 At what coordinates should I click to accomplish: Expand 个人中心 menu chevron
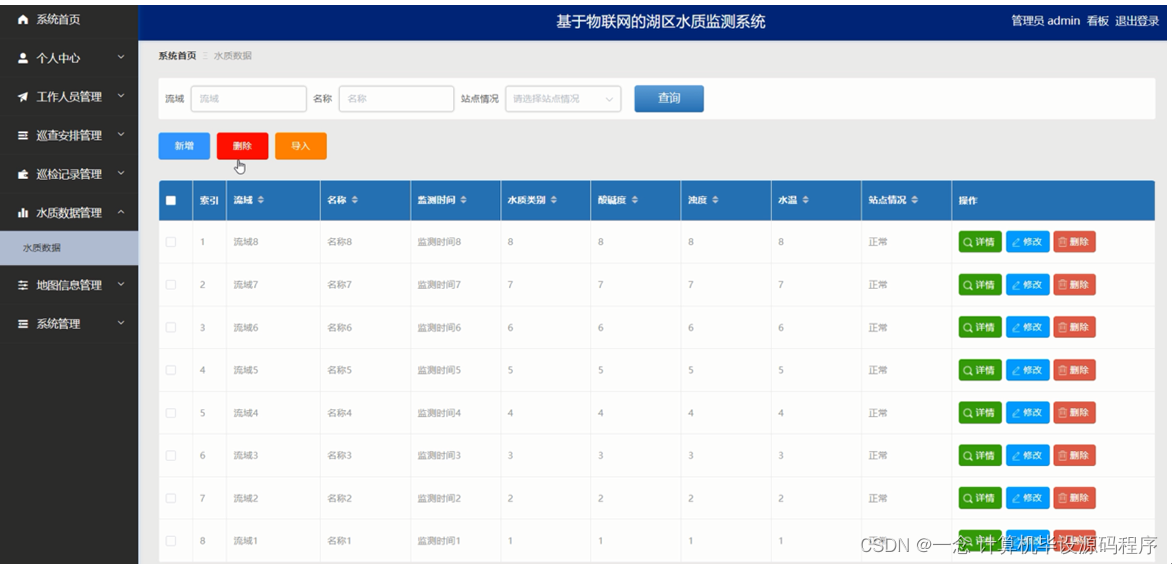tap(120, 57)
